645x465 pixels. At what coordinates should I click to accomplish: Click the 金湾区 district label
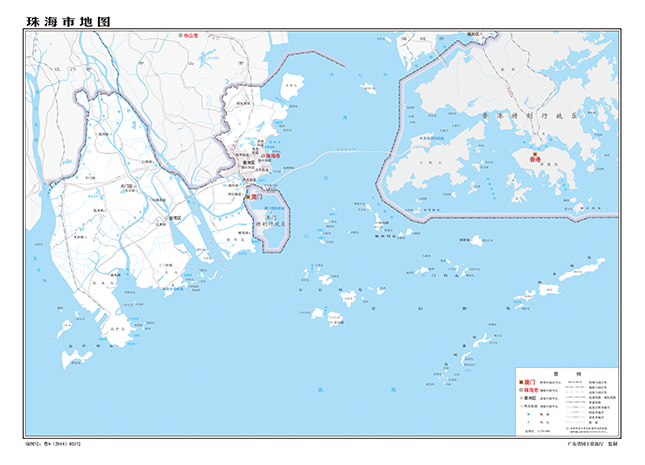175,218
